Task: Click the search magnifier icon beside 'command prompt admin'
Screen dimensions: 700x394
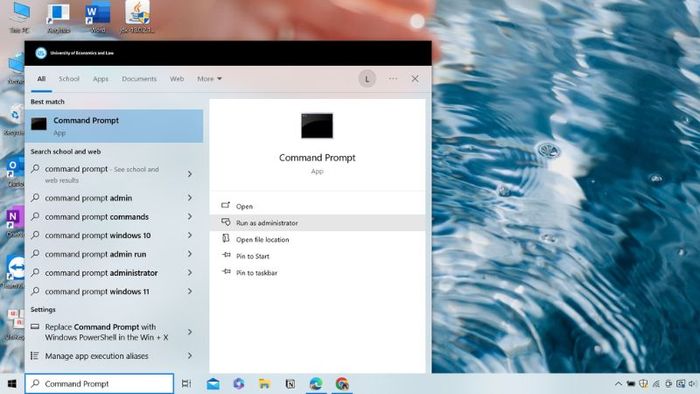Action: pyautogui.click(x=35, y=197)
